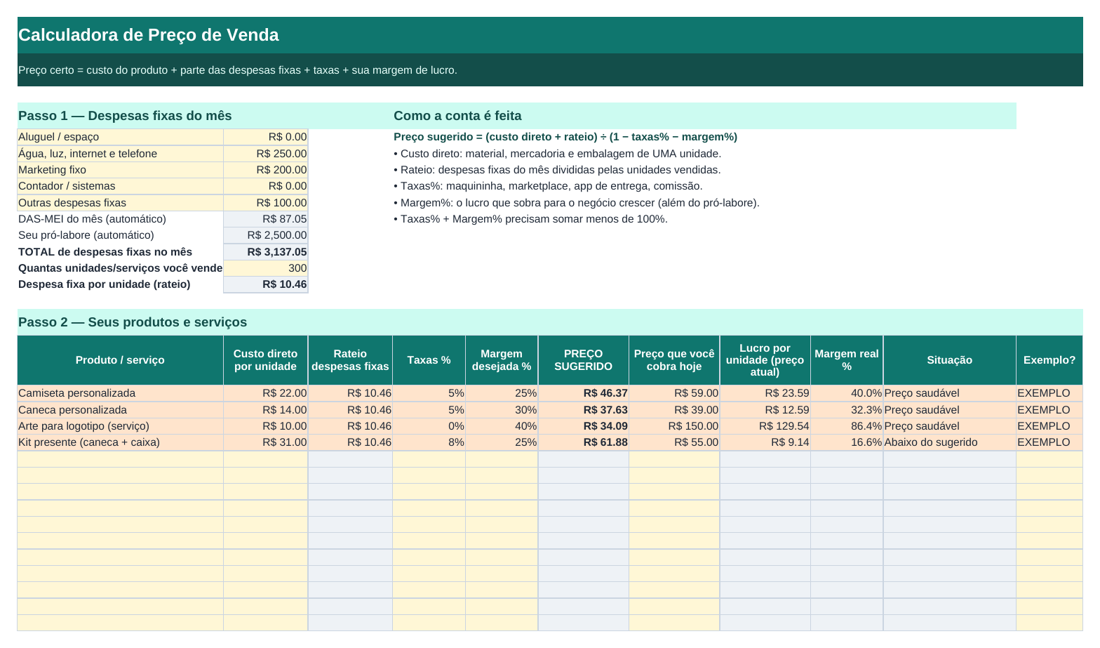Click Caneca direct cost R$ 14.00

click(265, 410)
